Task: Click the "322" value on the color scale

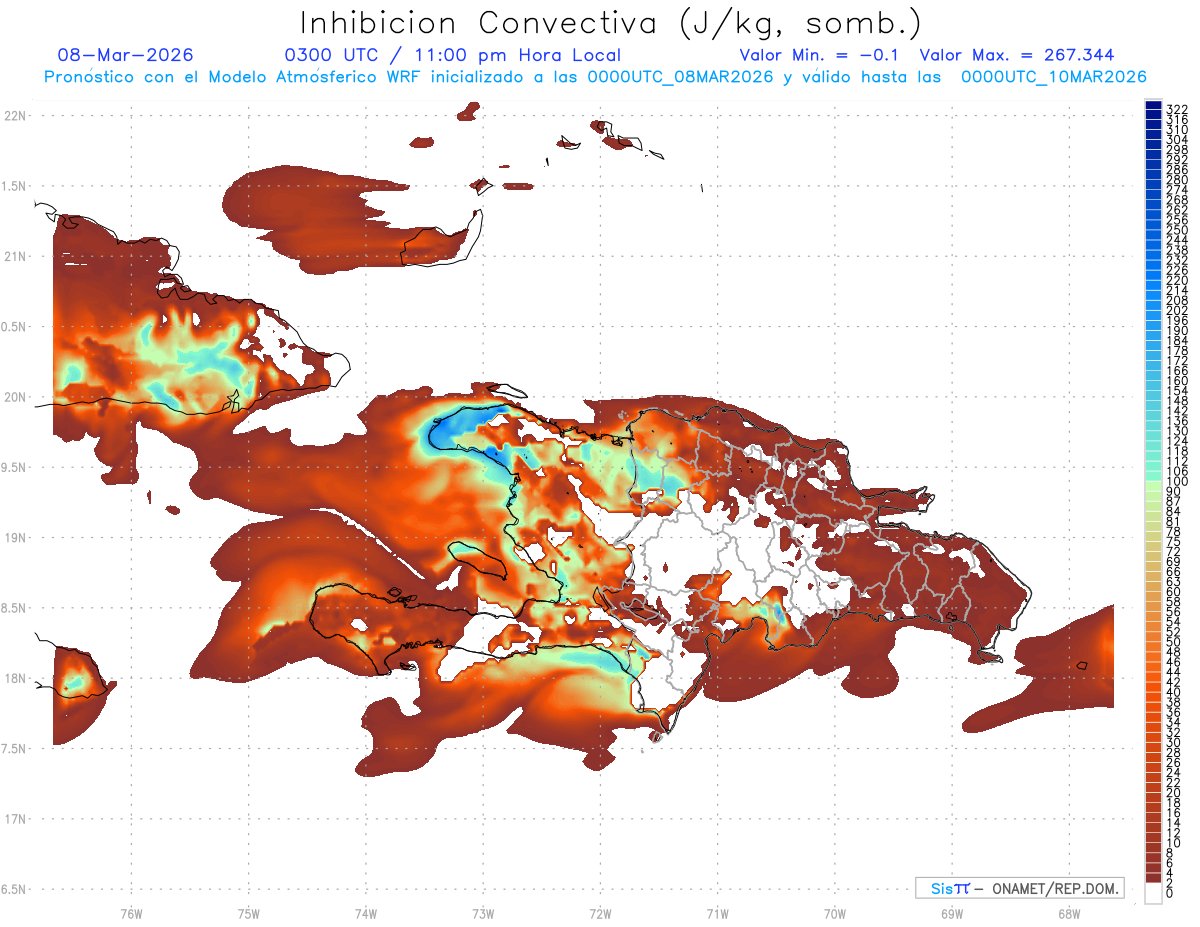Action: click(1177, 108)
